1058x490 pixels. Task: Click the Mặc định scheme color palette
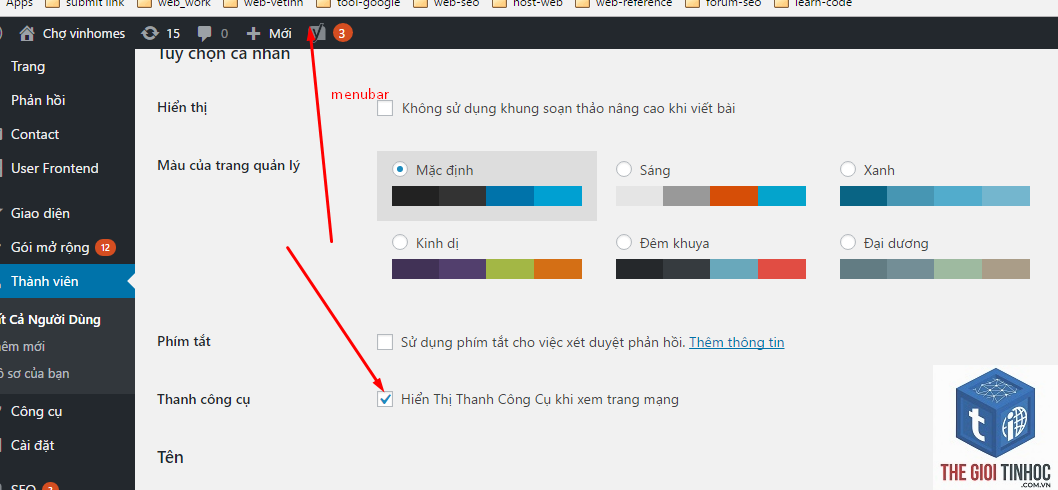click(x=486, y=196)
